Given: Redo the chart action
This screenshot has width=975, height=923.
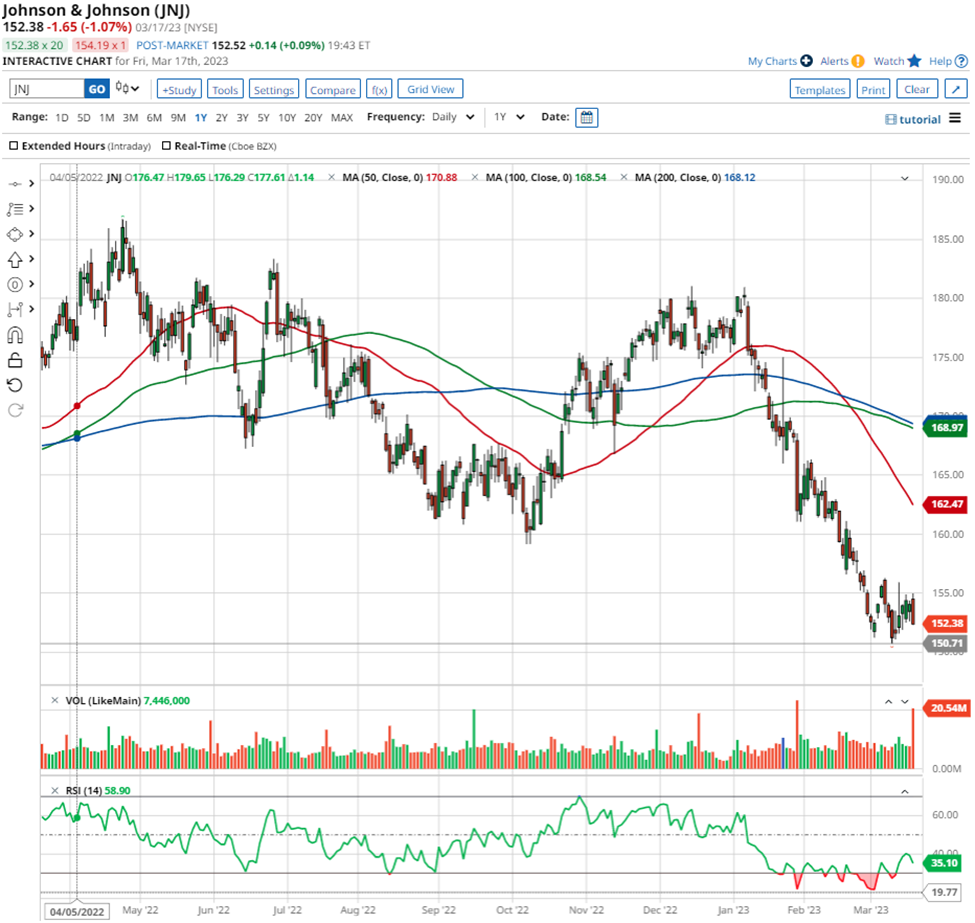Looking at the screenshot, I should pyautogui.click(x=15, y=410).
